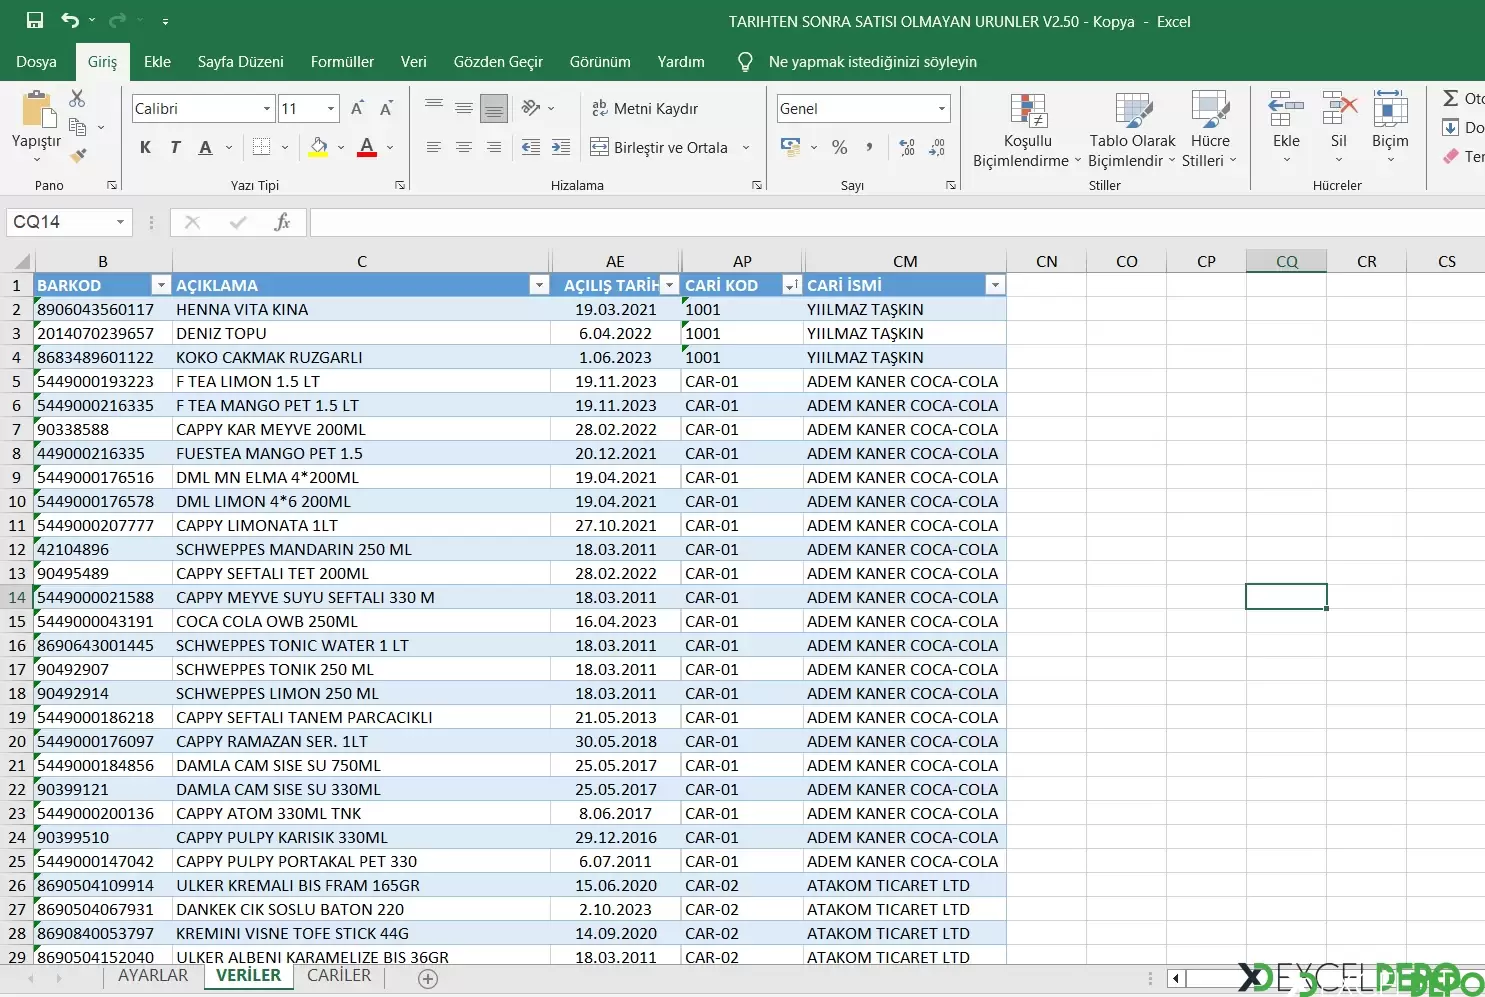This screenshot has width=1485, height=997.
Task: Select all cells via corner triangle
Action: click(20, 261)
